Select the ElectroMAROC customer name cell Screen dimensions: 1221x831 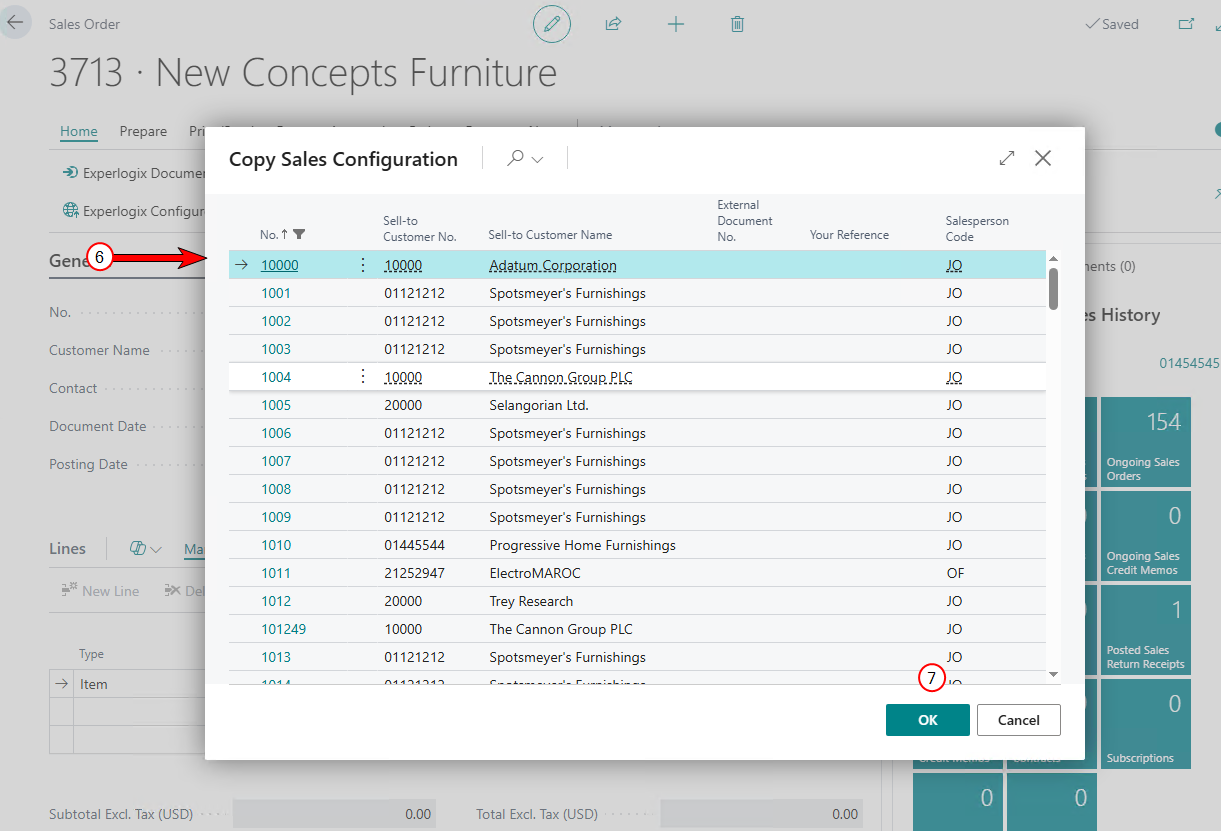(535, 573)
